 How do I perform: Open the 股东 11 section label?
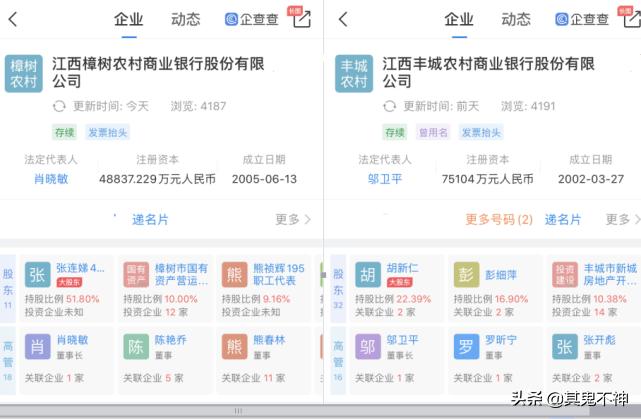[x=8, y=289]
